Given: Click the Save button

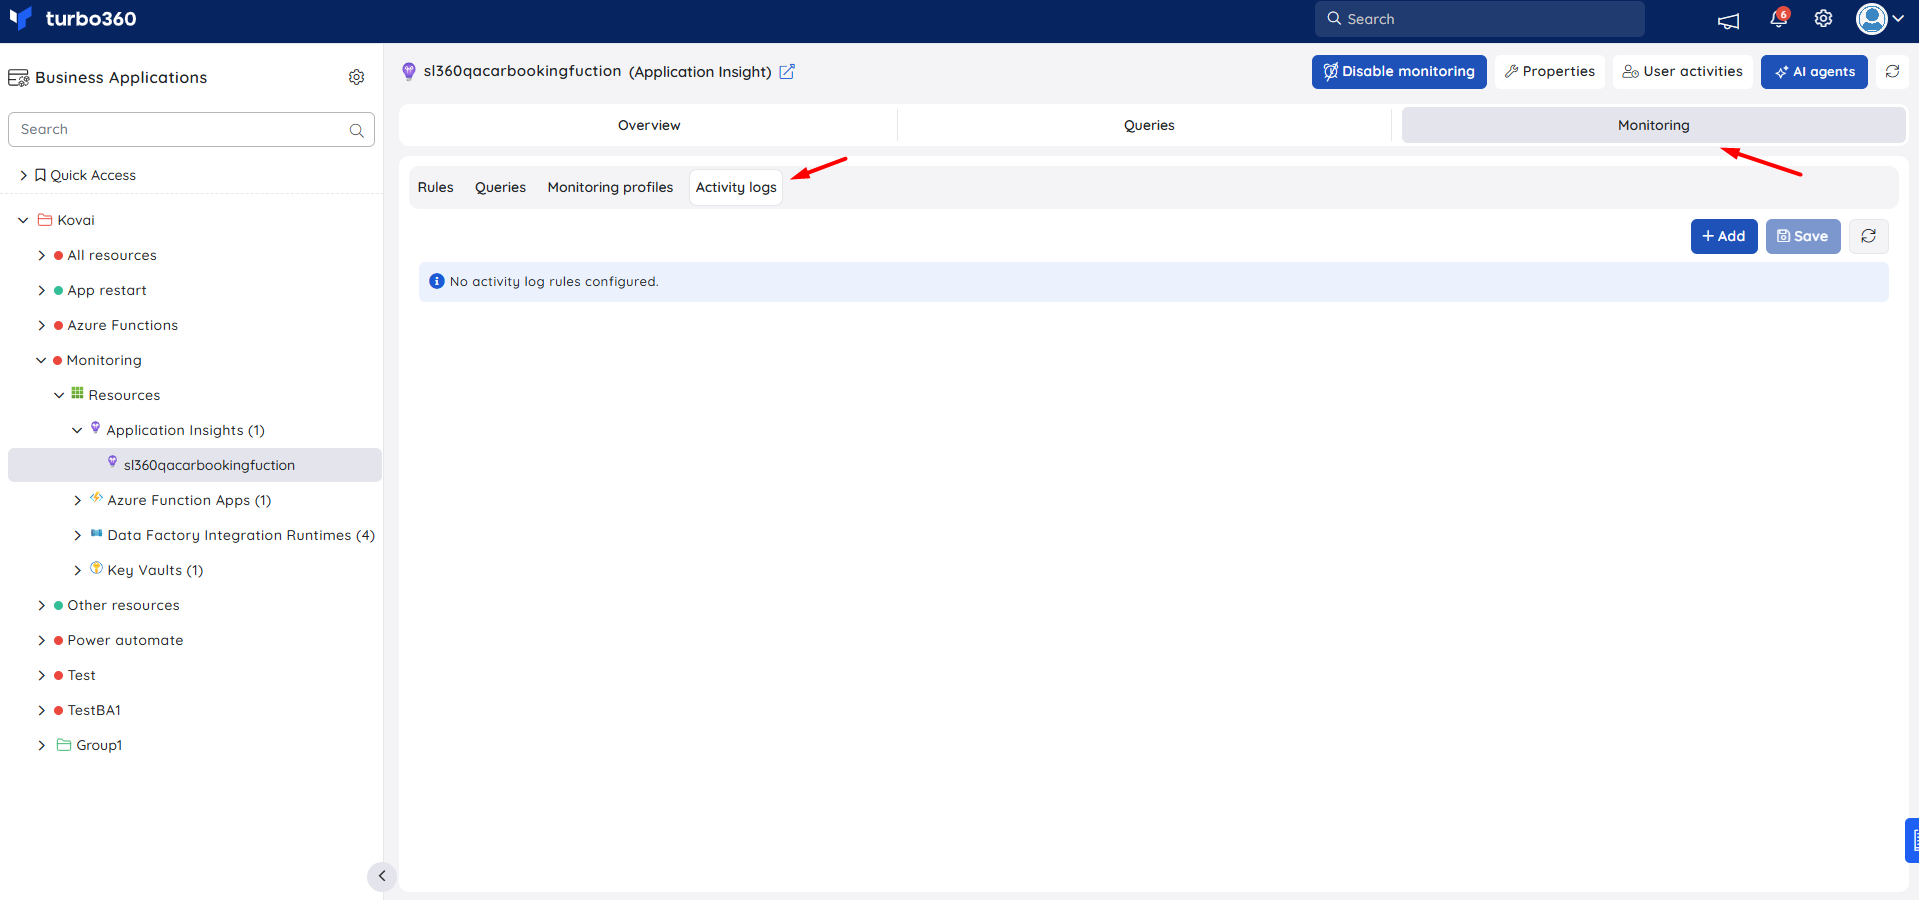Looking at the screenshot, I should 1803,236.
